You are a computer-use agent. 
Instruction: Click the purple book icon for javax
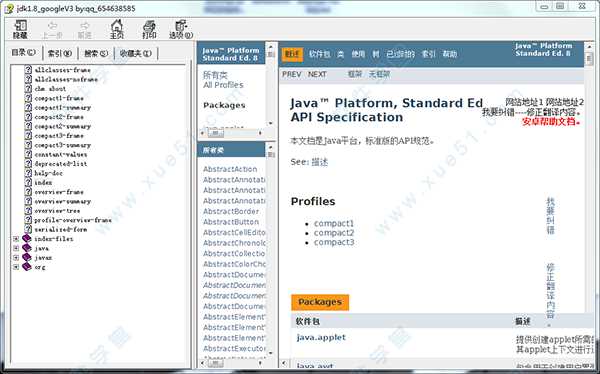[x=27, y=257]
